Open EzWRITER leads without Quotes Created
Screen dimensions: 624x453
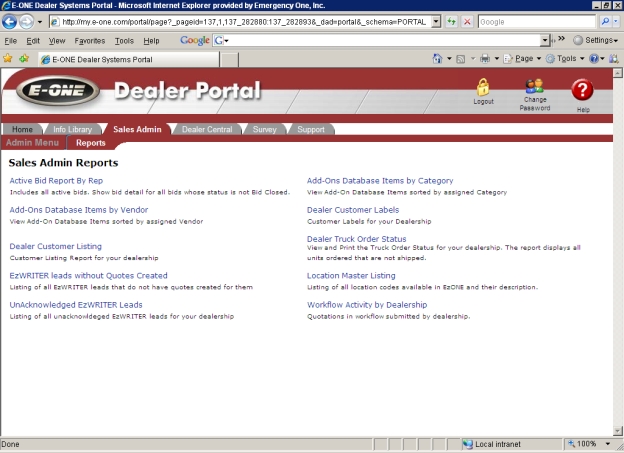coord(88,275)
